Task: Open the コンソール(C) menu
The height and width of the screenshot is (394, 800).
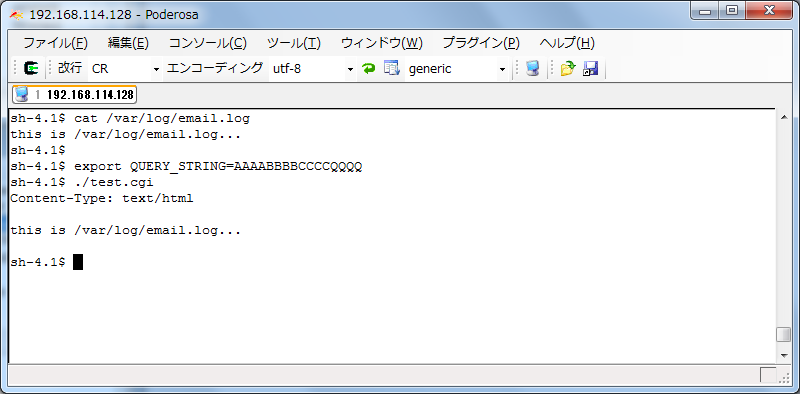Action: click(208, 43)
